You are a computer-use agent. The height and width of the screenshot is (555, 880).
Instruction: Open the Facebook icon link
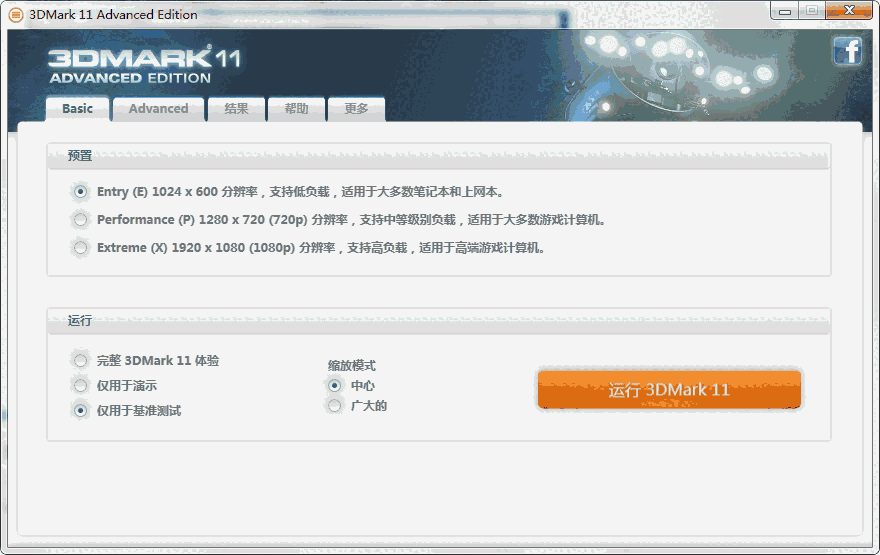pyautogui.click(x=847, y=52)
